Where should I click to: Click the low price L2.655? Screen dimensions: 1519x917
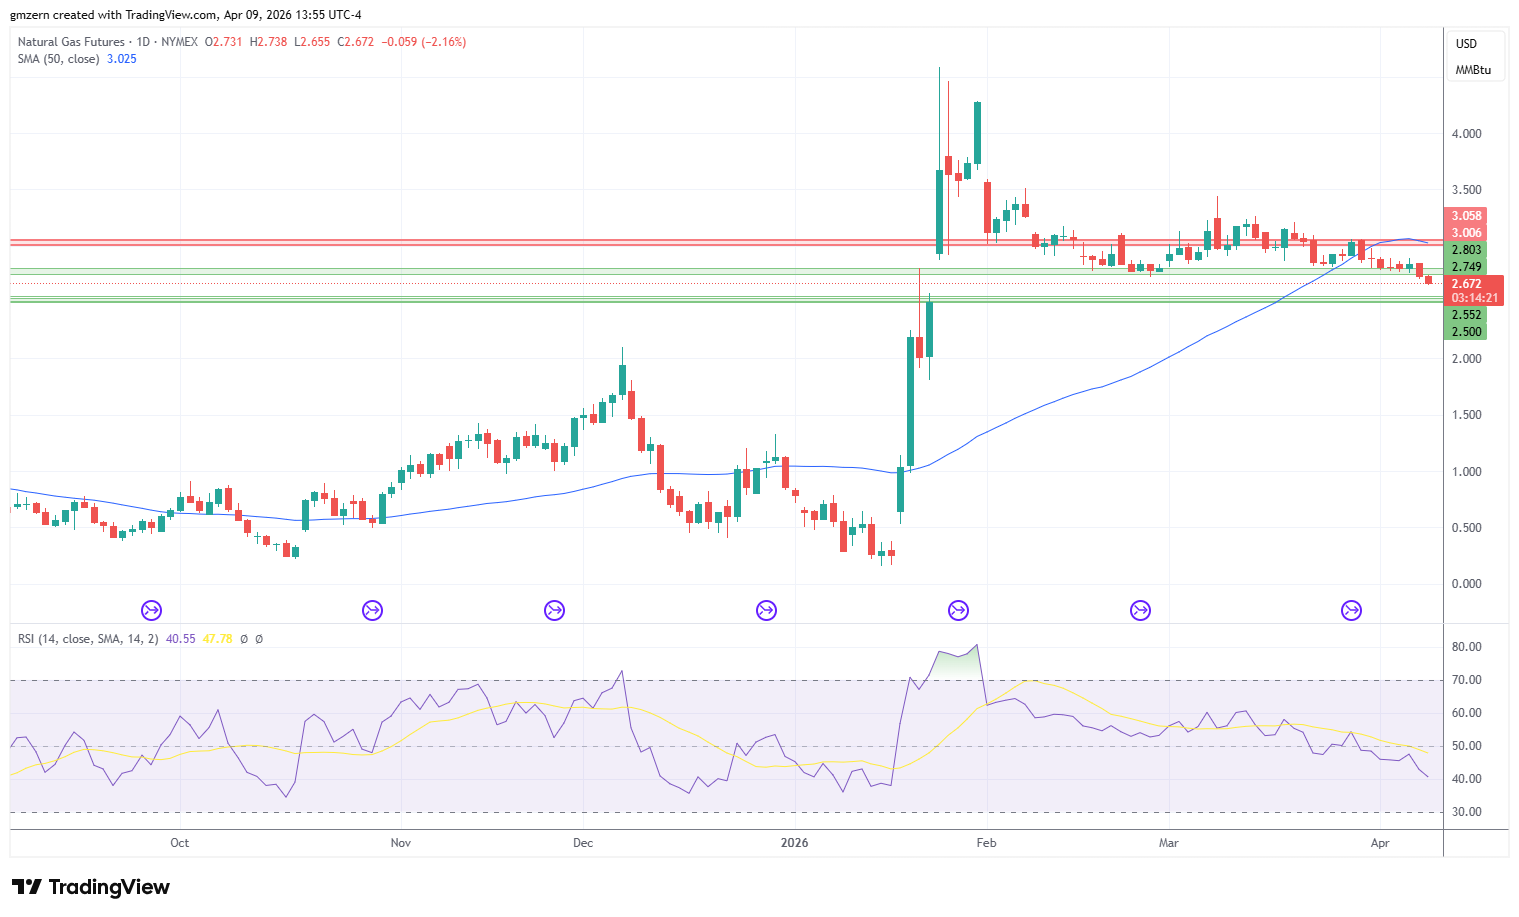[313, 42]
